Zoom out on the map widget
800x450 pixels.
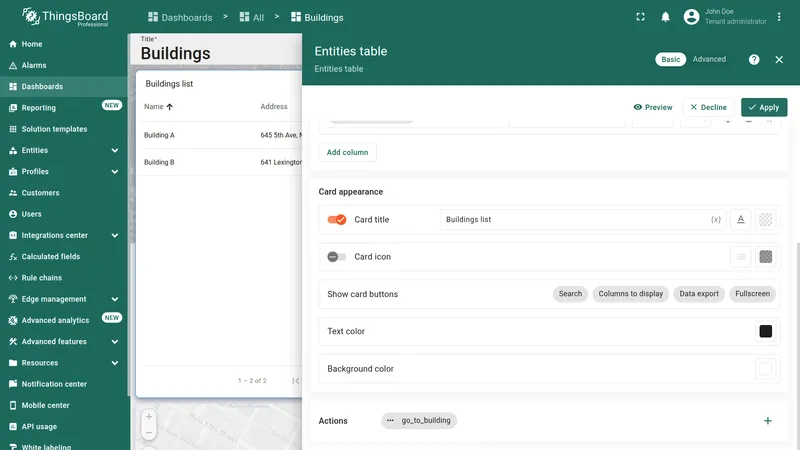pos(149,433)
